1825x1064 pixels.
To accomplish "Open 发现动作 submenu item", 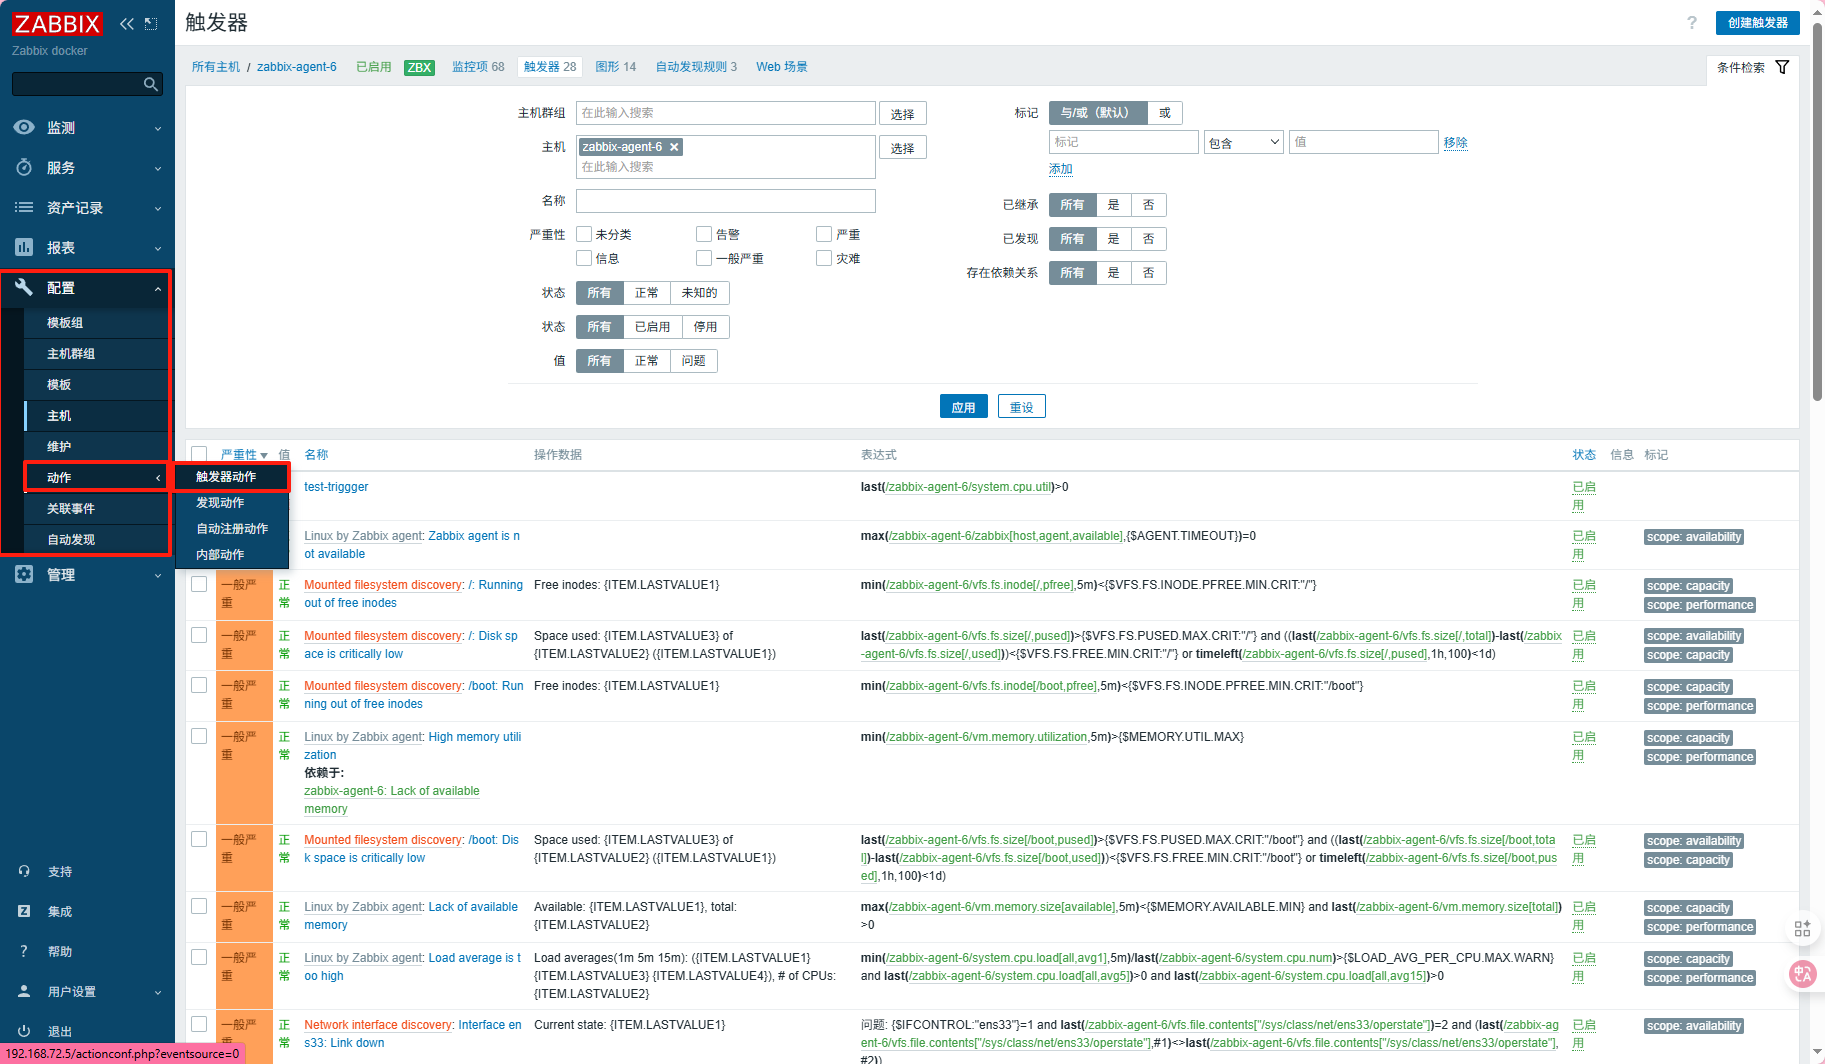I will [x=220, y=503].
